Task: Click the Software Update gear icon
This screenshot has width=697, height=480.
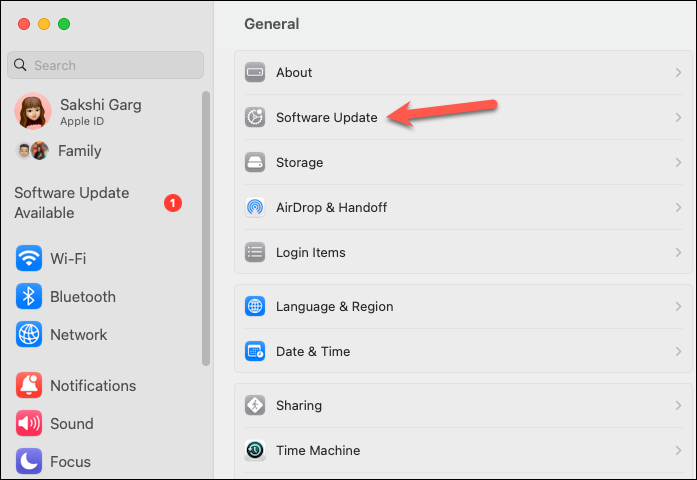Action: (255, 117)
